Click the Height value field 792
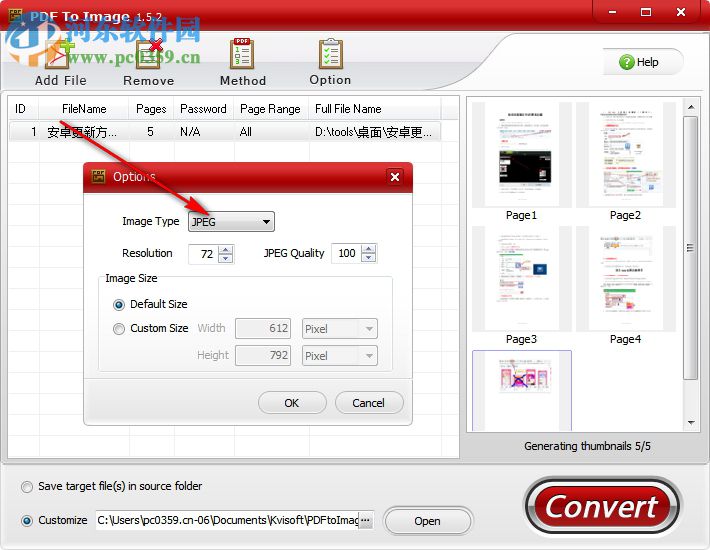This screenshot has width=710, height=550. point(263,356)
